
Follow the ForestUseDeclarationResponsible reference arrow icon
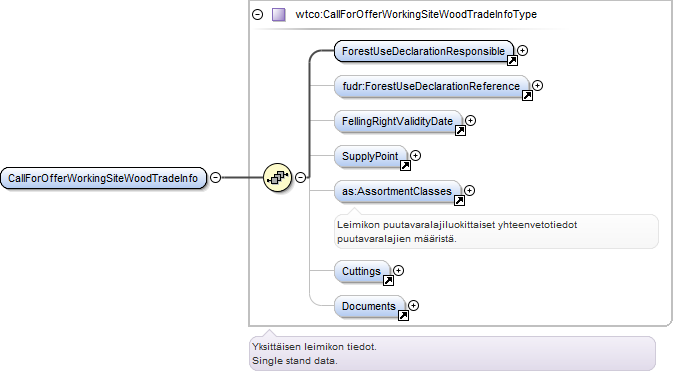click(x=512, y=61)
